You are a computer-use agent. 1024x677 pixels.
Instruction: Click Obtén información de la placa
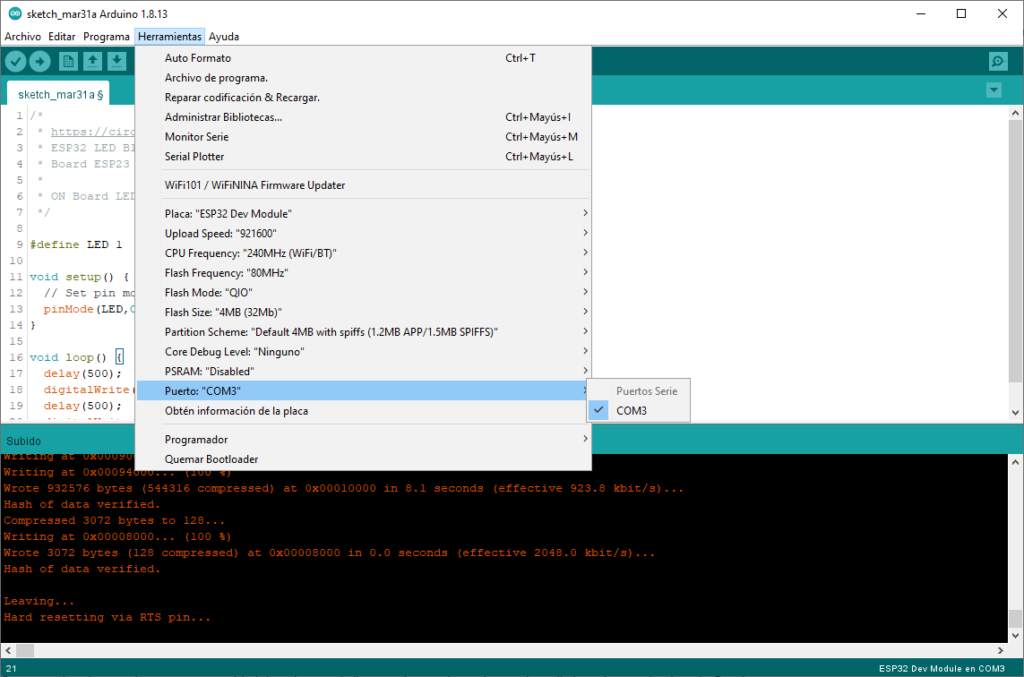pyautogui.click(x=364, y=411)
